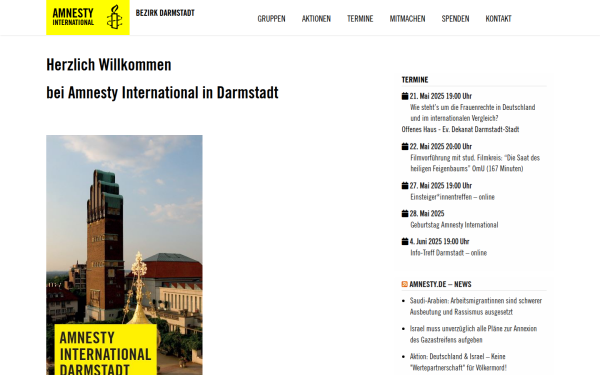Screen dimensions: 600x375
Task: Click calendar icon beside 22. Mai 2025
Action: pos(405,146)
